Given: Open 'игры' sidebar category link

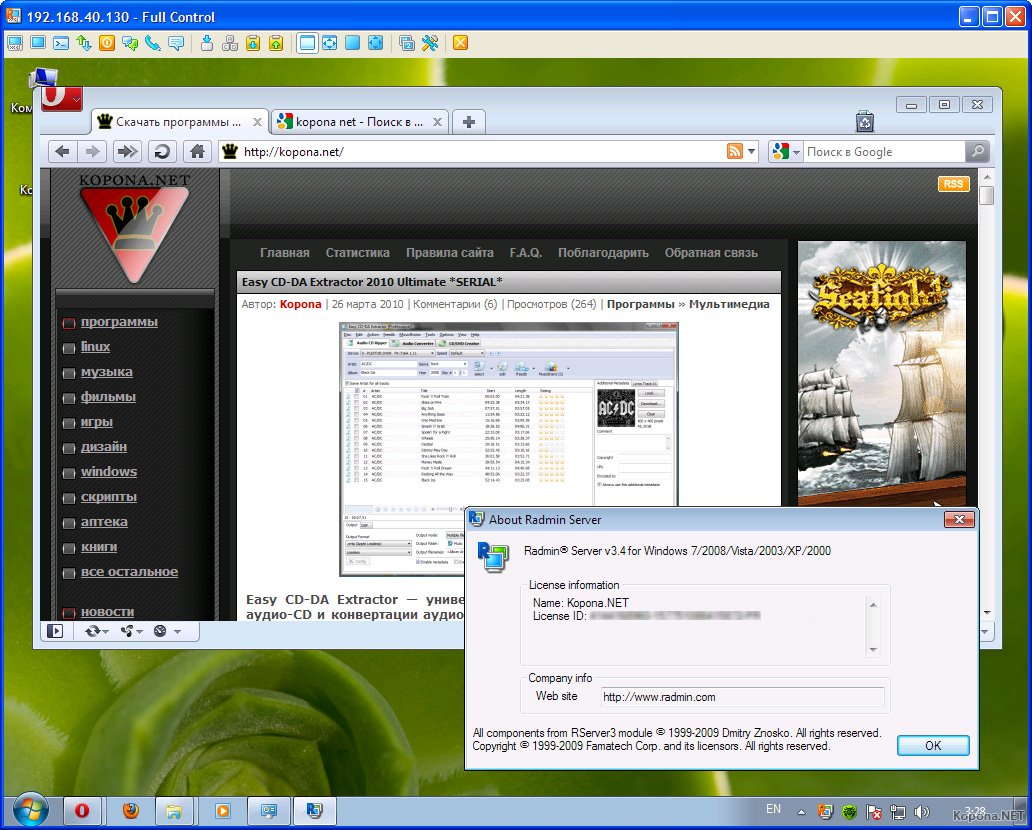Looking at the screenshot, I should pyautogui.click(x=97, y=422).
